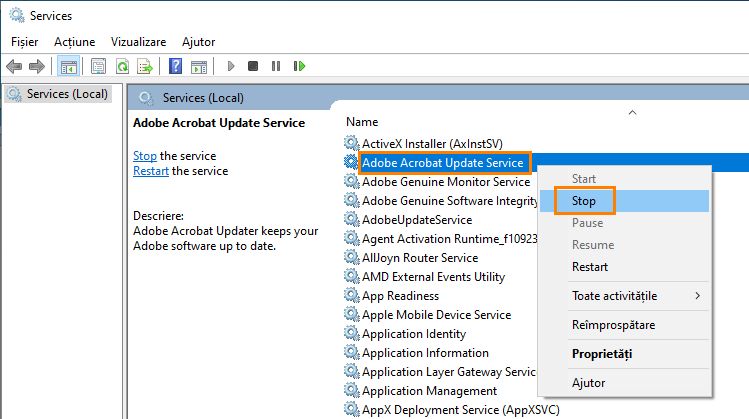Choose Reîmprospătare in the context menu
Screen dimensions: 749x419
coord(624,325)
